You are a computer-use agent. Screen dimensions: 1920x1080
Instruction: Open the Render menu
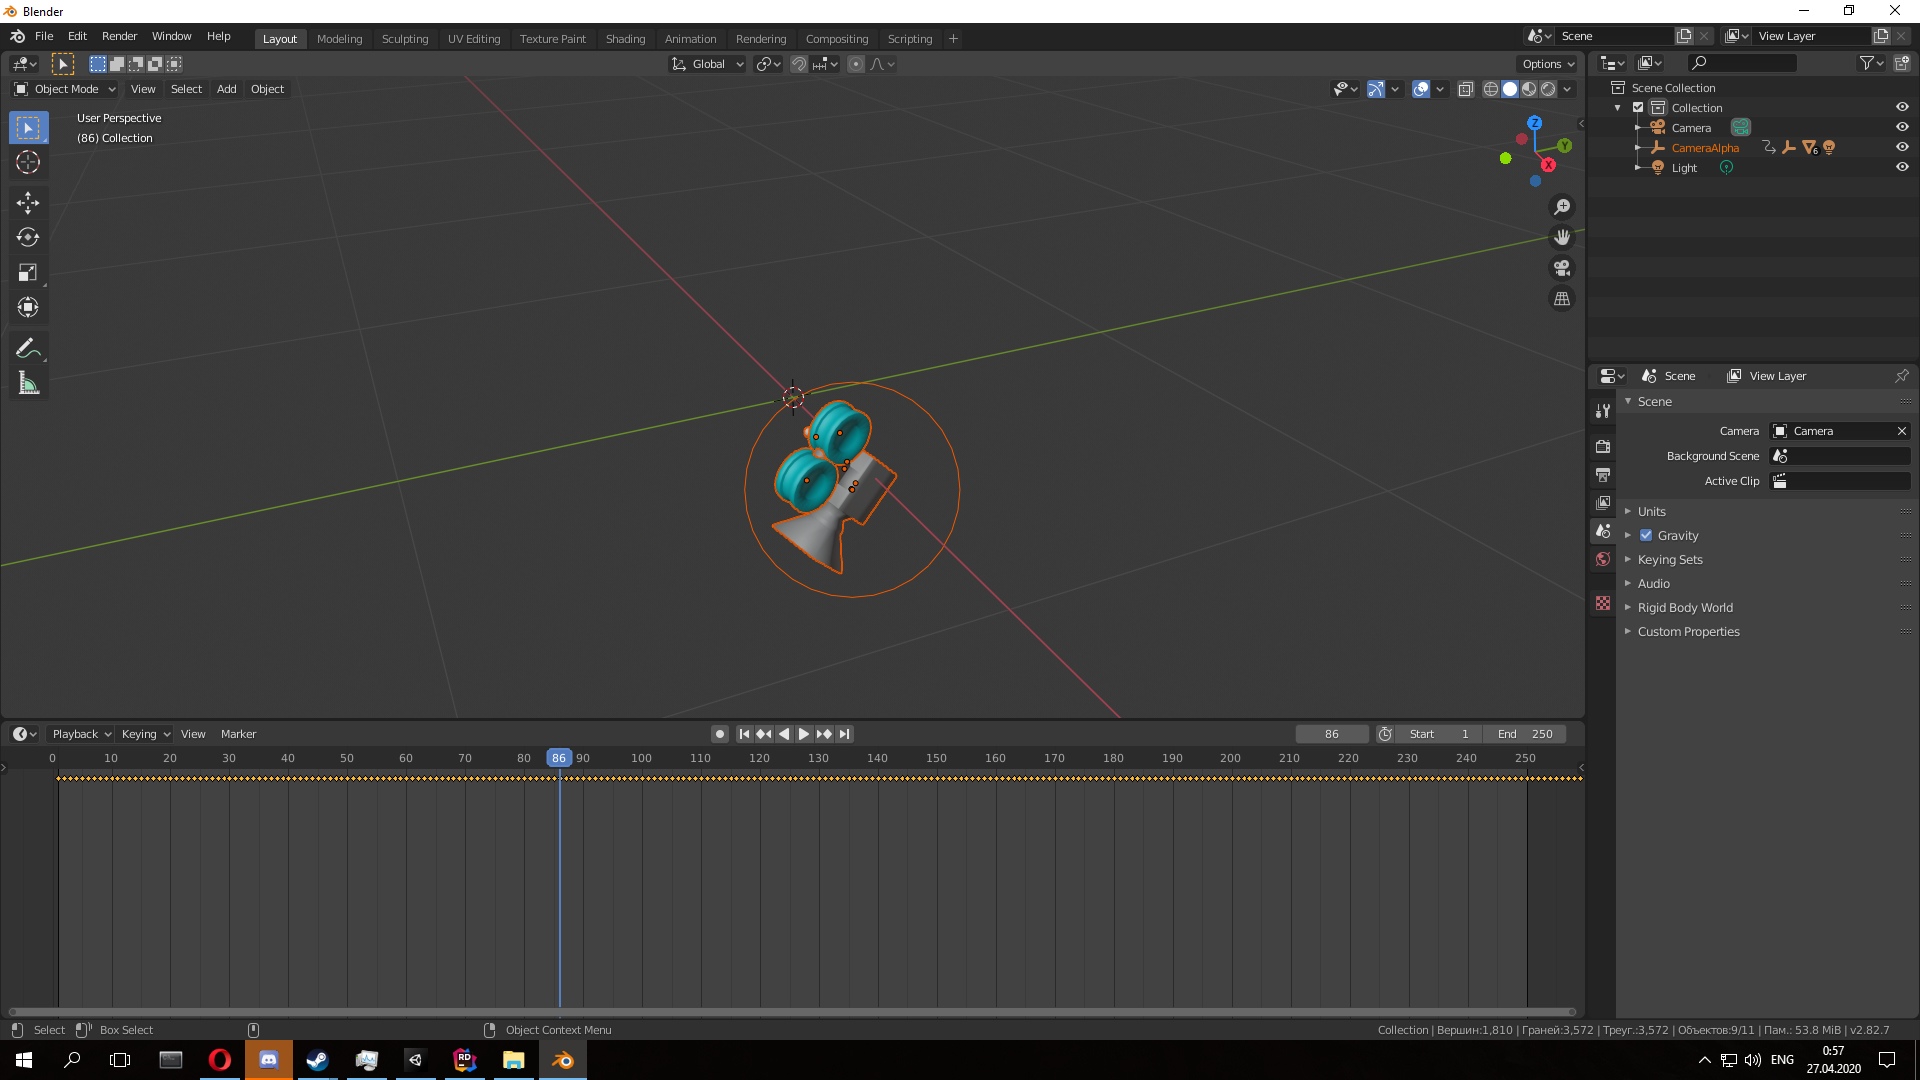tap(119, 36)
